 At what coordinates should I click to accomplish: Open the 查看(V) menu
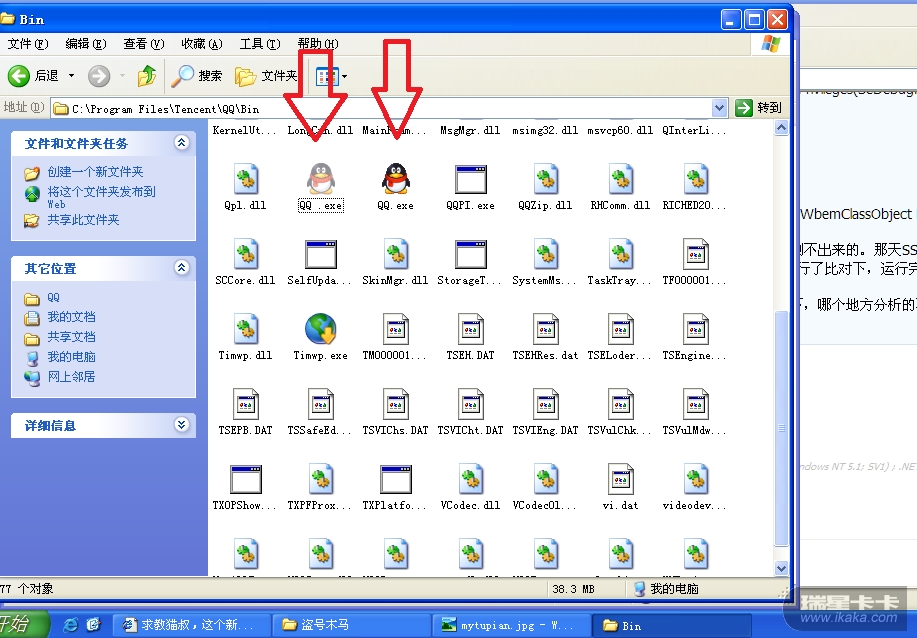144,44
